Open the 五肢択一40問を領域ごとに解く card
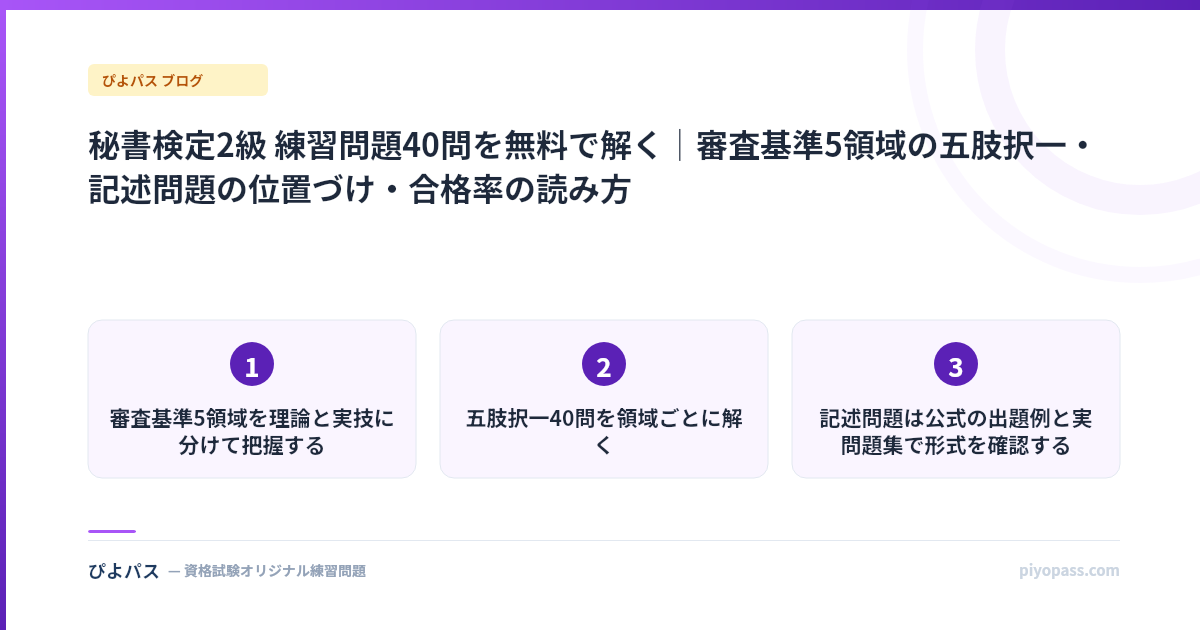Image resolution: width=1200 pixels, height=630 pixels. tap(604, 399)
